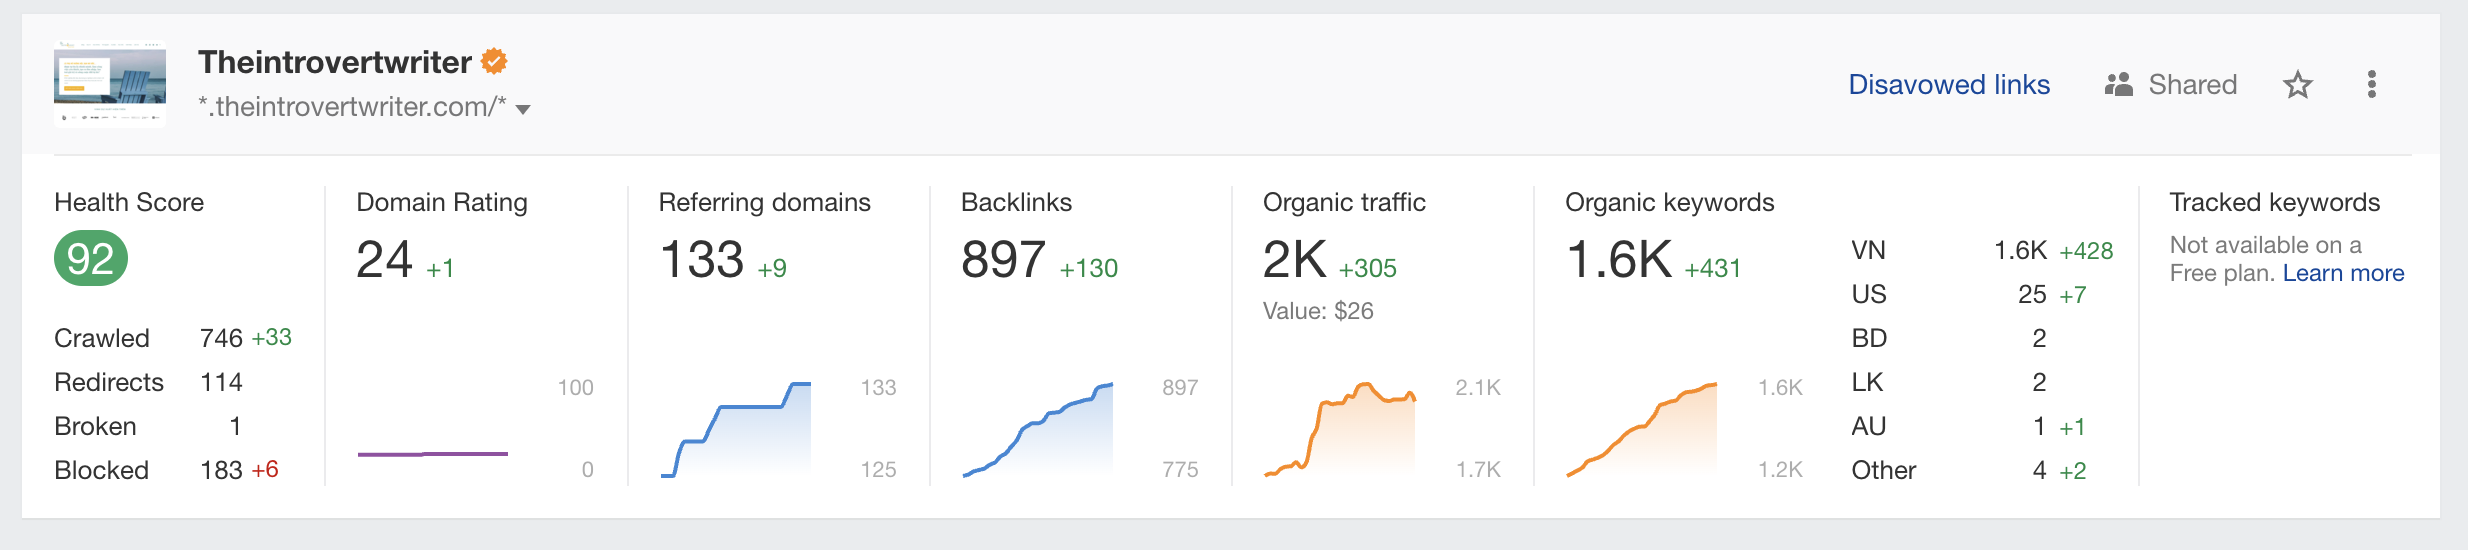
Task: Click the Broken count 1
Action: pos(235,426)
